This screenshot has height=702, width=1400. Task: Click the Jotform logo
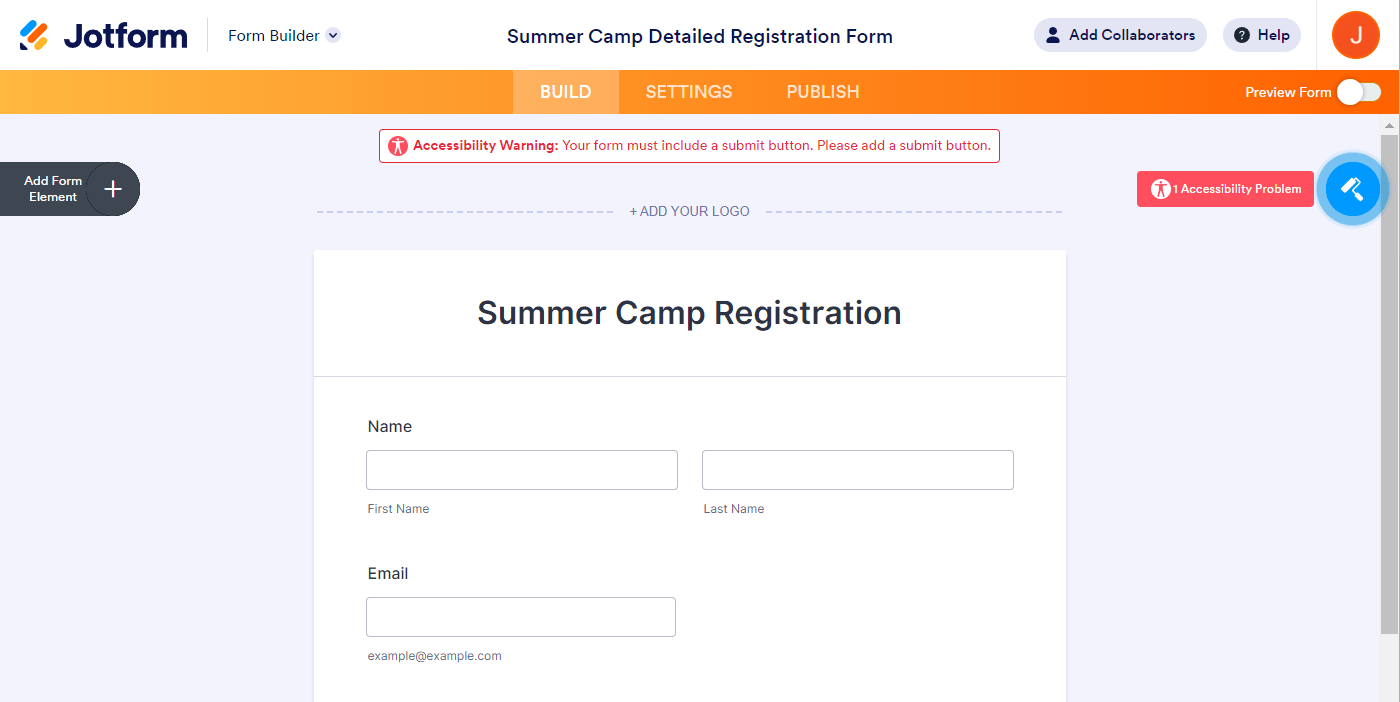pos(103,36)
